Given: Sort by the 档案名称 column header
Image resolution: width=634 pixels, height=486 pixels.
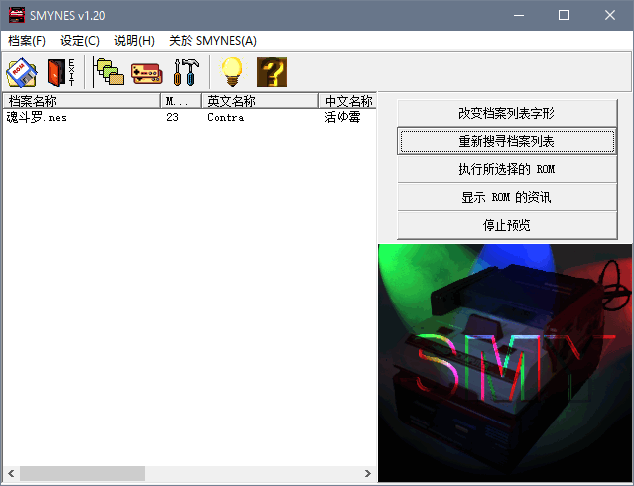Looking at the screenshot, I should tap(80, 101).
